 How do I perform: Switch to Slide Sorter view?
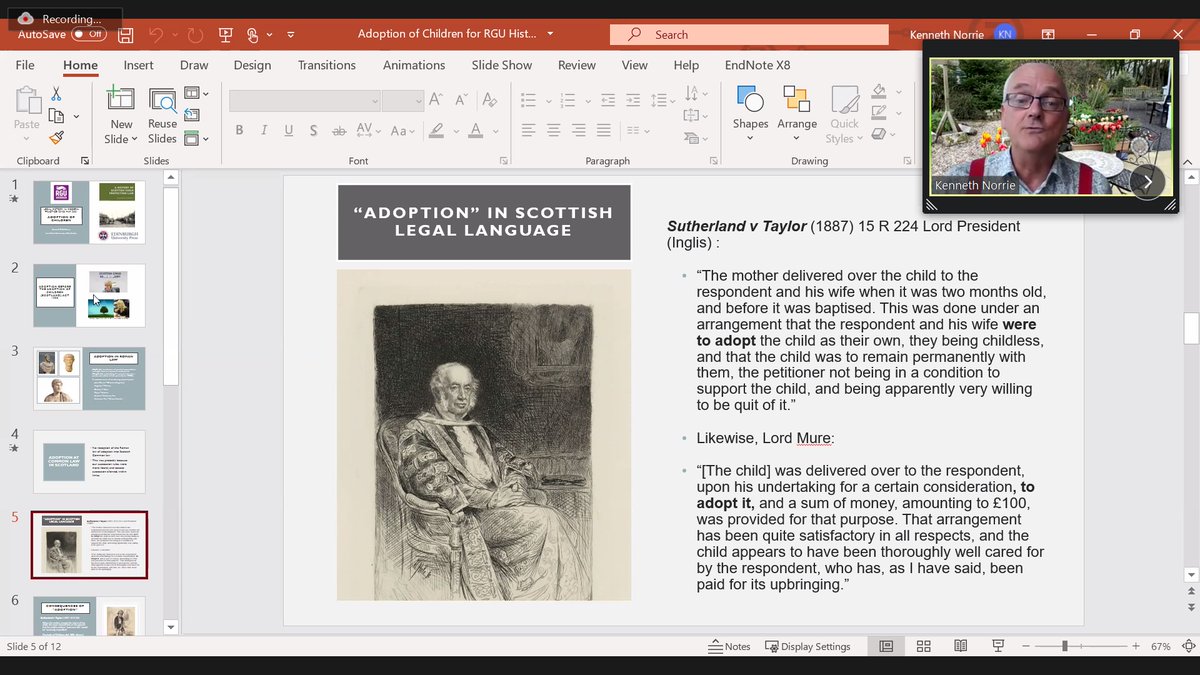coord(923,646)
